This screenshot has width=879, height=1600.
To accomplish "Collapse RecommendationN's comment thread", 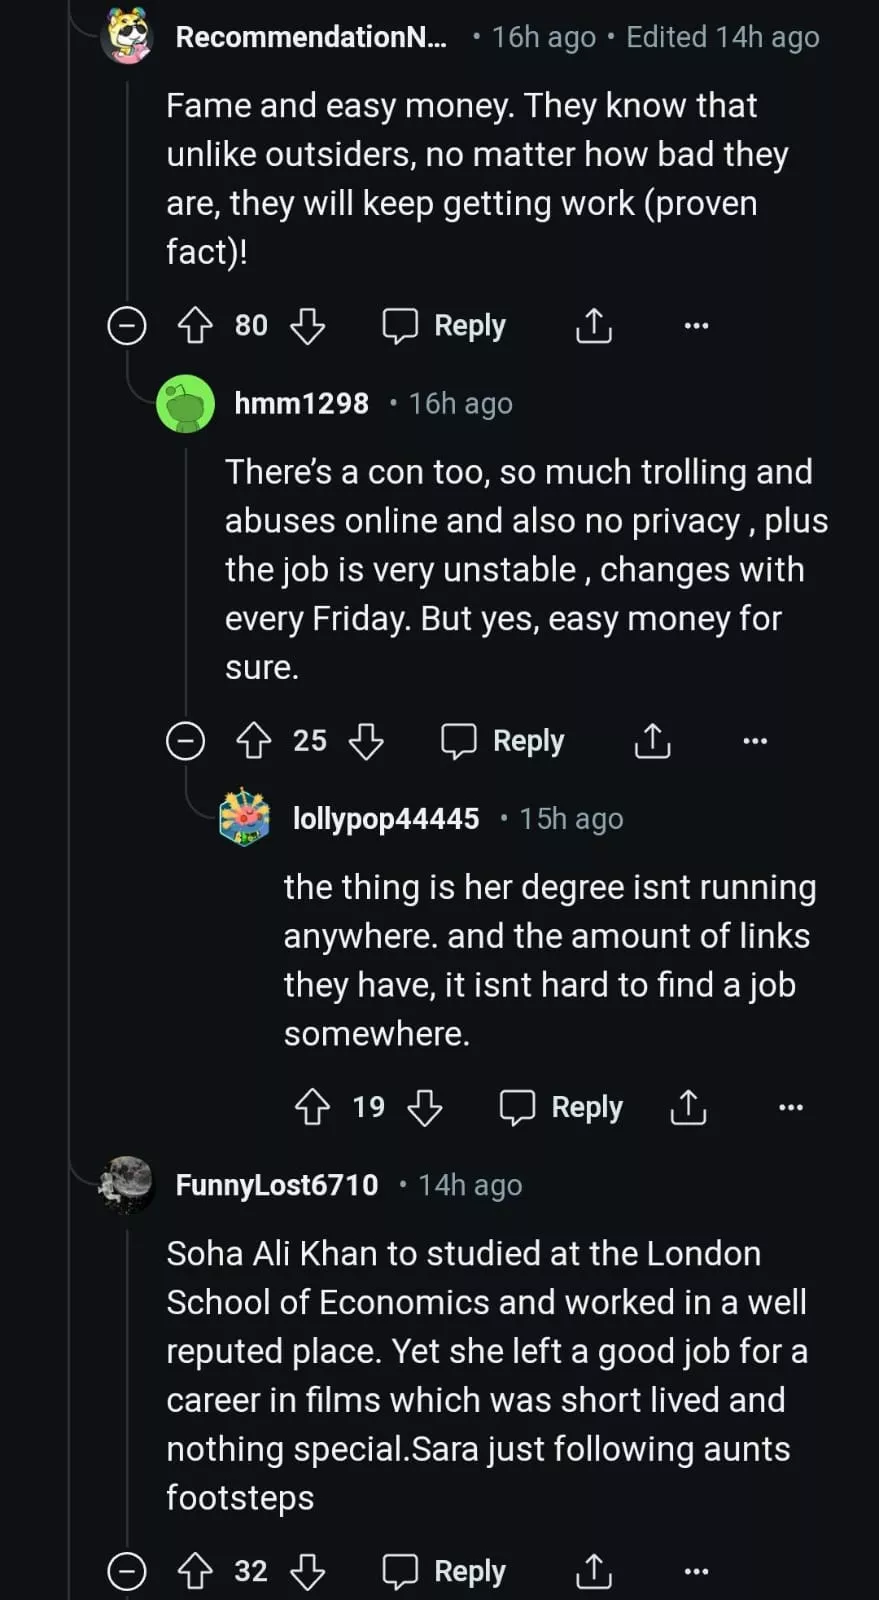I will [x=127, y=326].
